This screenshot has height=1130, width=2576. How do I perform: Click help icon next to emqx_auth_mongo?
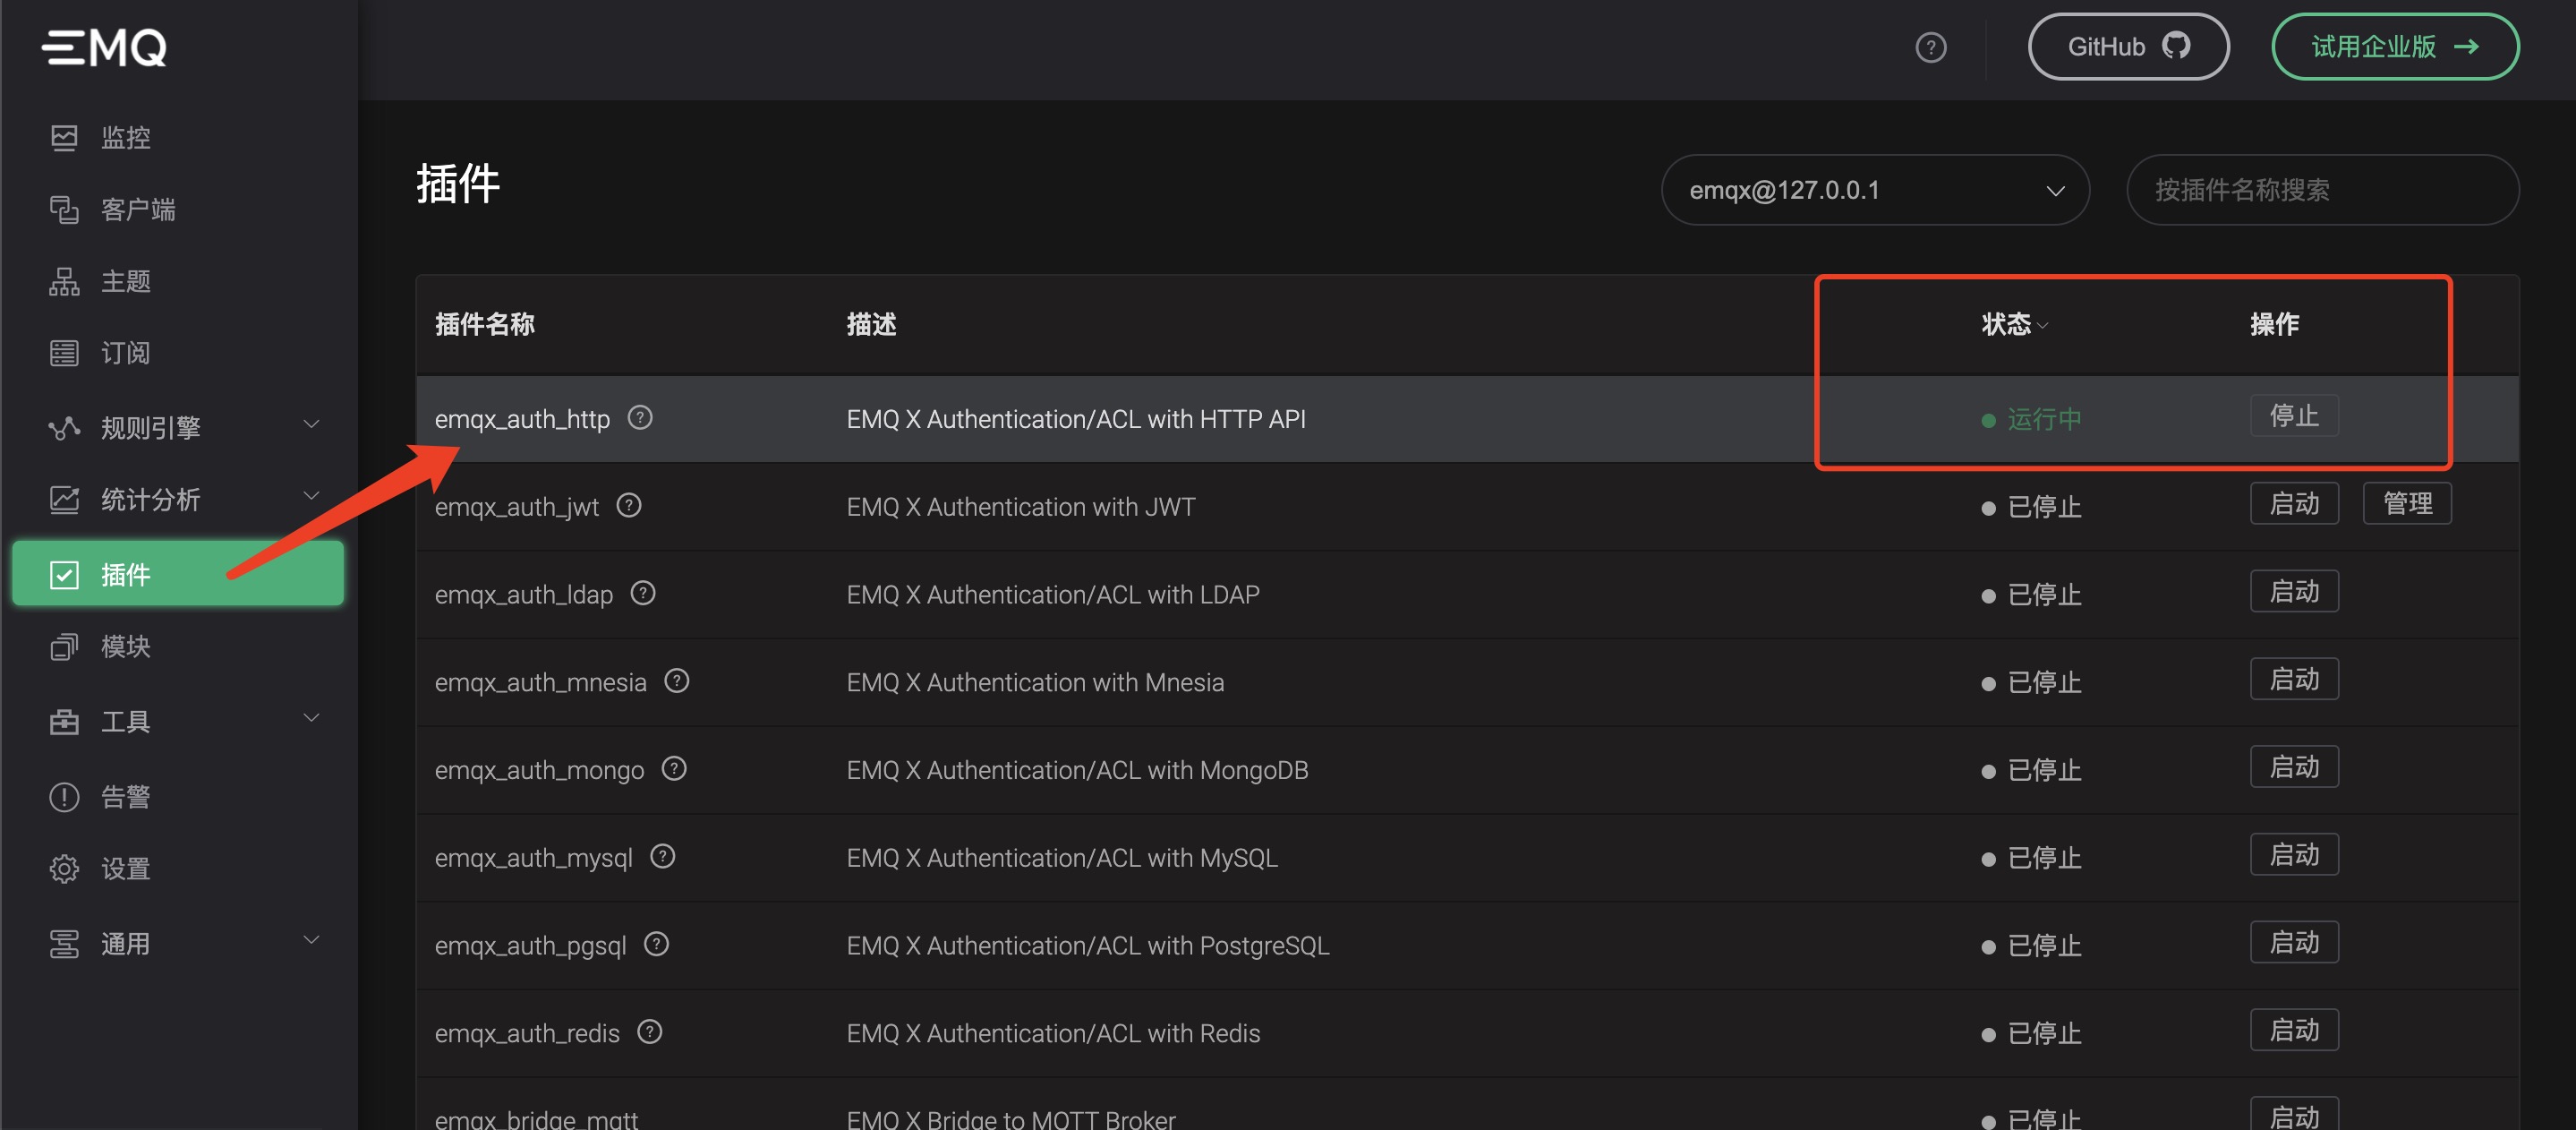tap(674, 768)
